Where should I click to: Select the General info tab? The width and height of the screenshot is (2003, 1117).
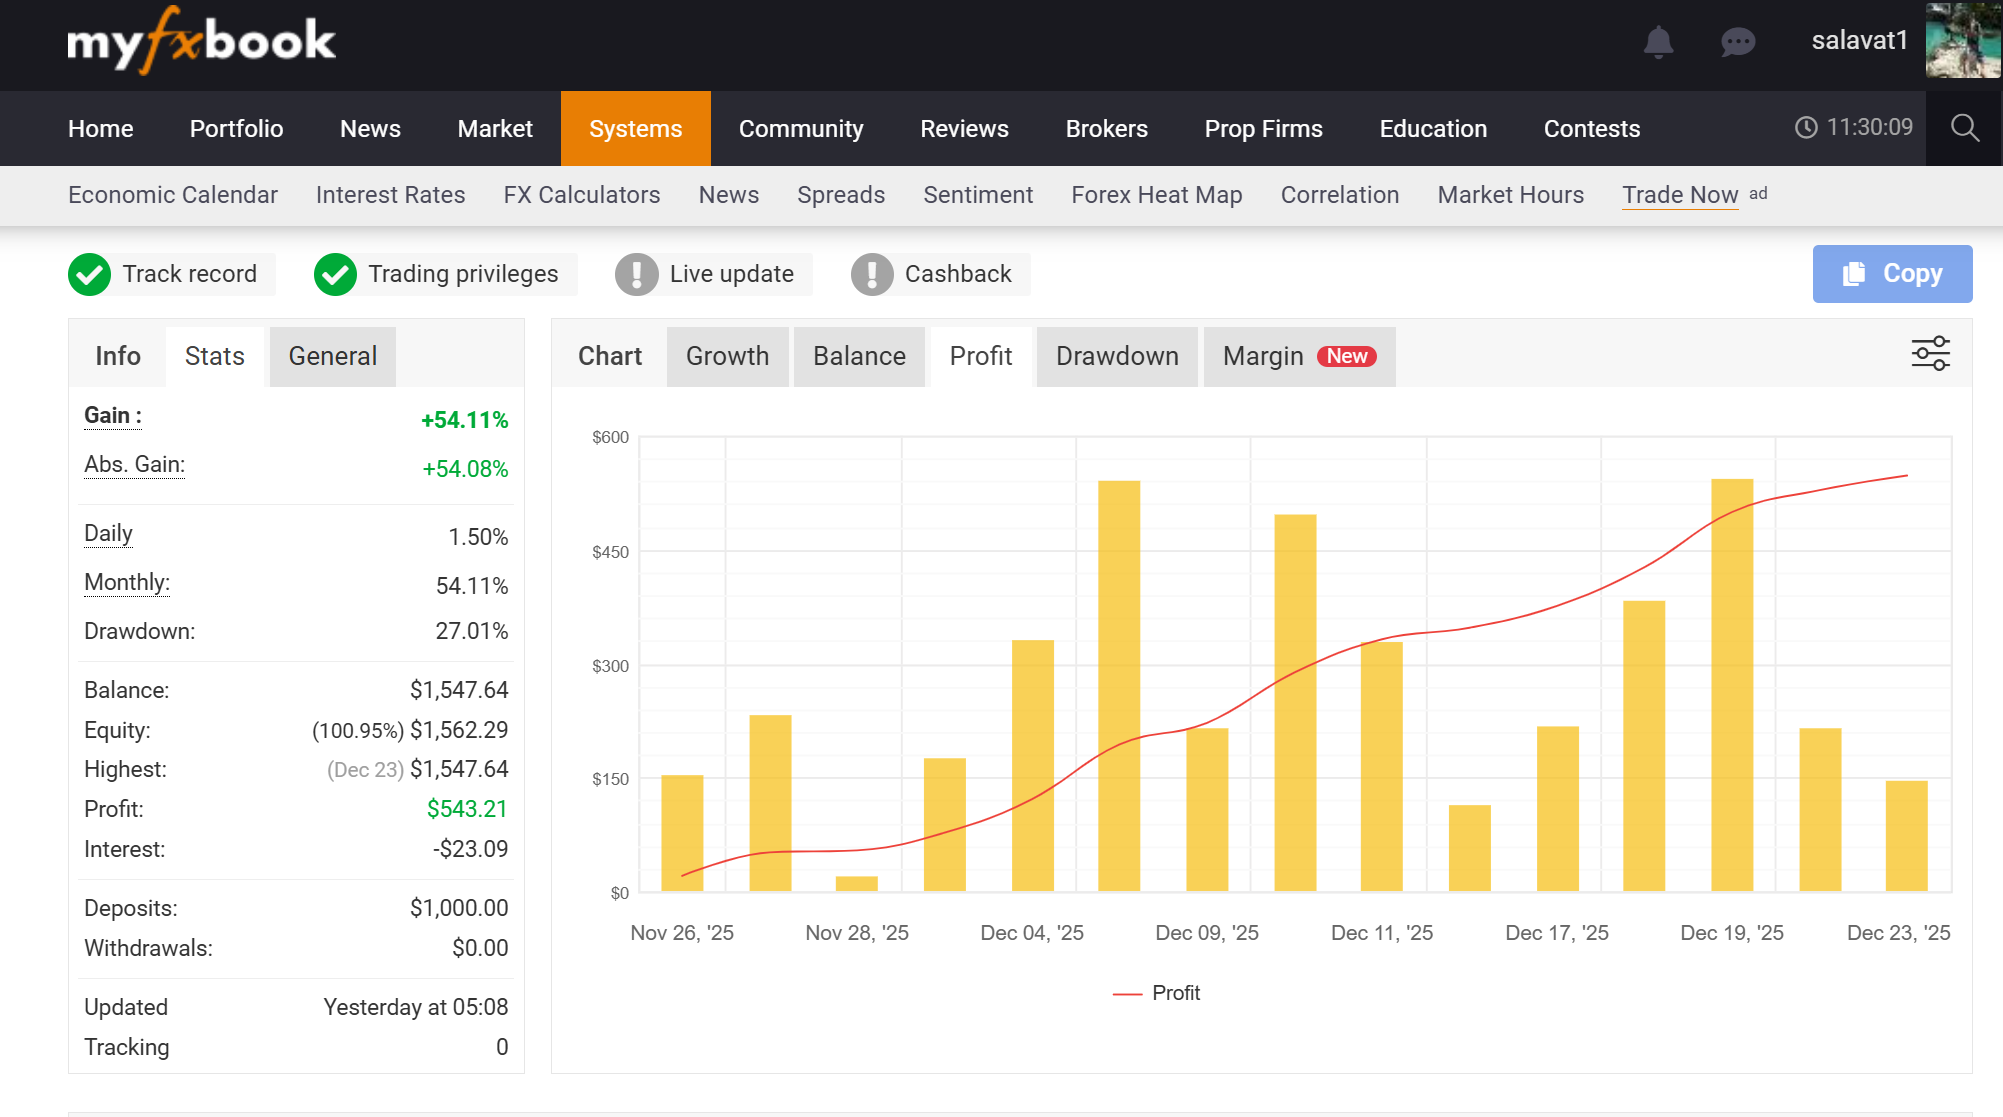pos(332,356)
